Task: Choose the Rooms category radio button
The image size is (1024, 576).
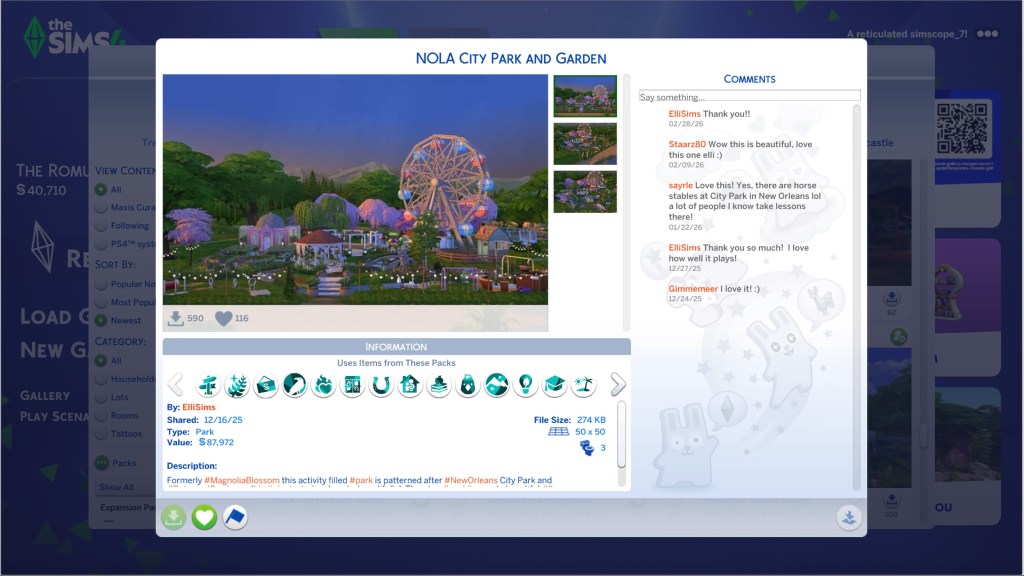Action: (101, 415)
